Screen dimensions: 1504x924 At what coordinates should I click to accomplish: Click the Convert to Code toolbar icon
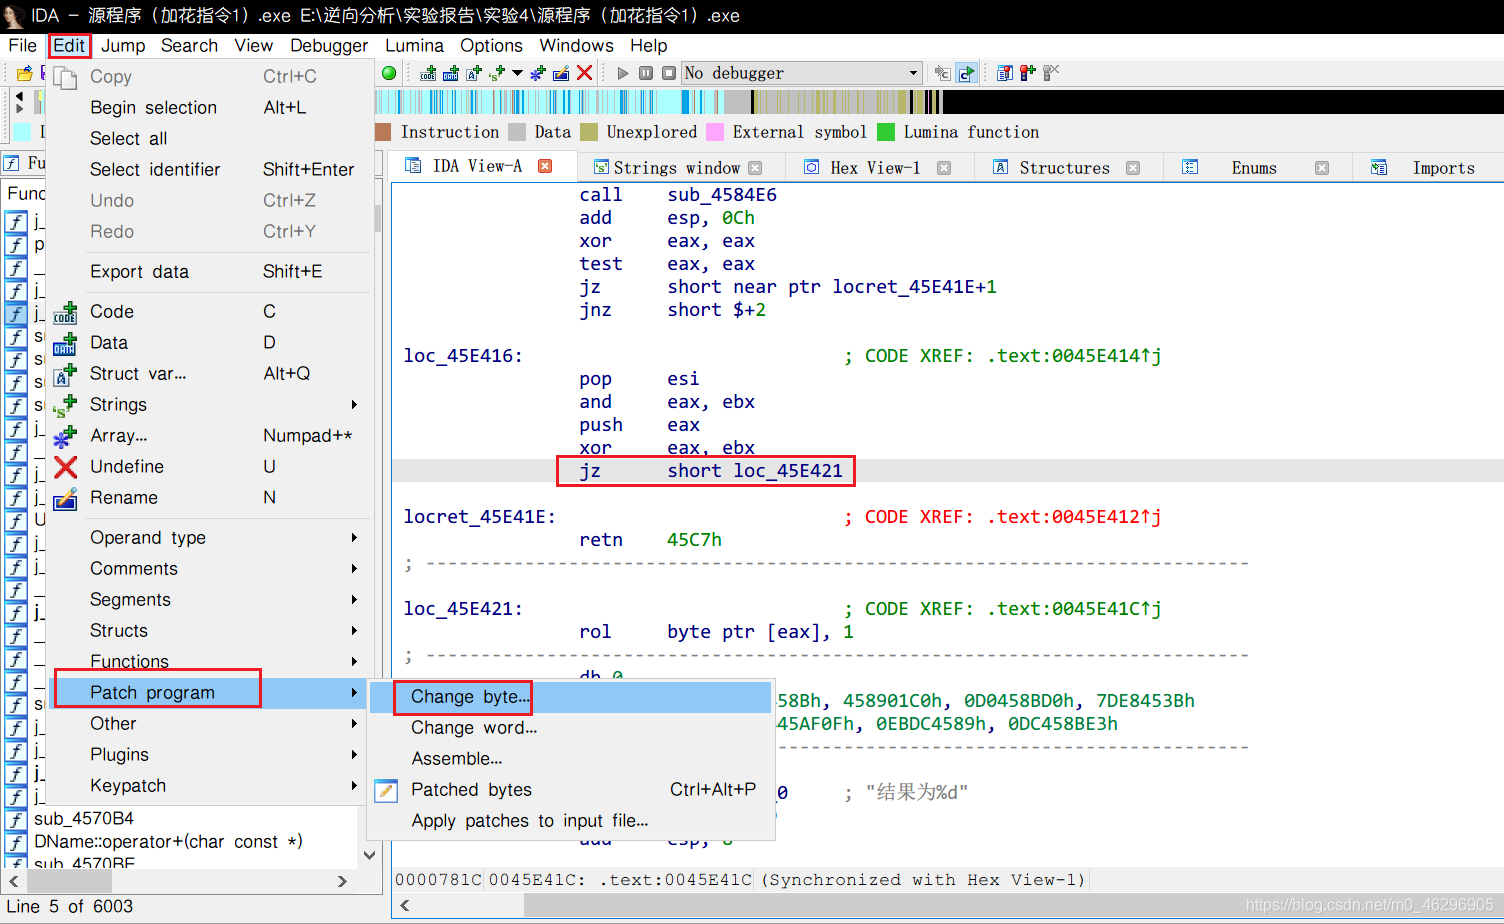click(428, 73)
